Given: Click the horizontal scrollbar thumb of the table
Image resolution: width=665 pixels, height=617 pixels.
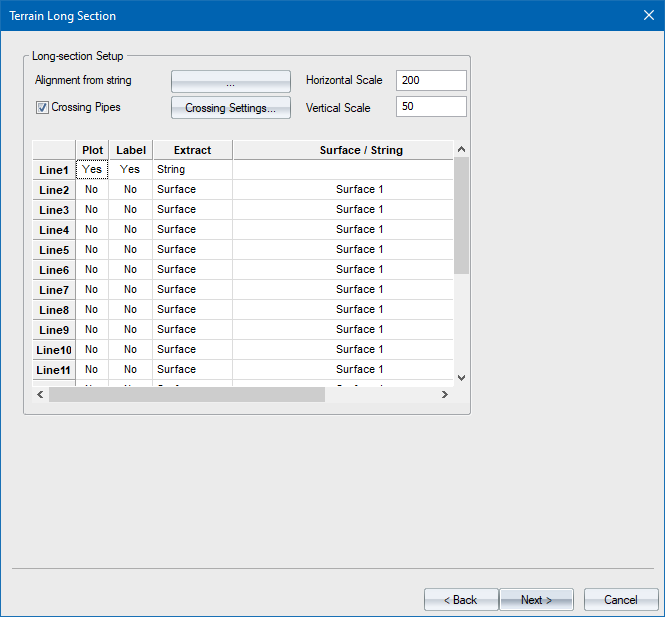Looking at the screenshot, I should [187, 395].
